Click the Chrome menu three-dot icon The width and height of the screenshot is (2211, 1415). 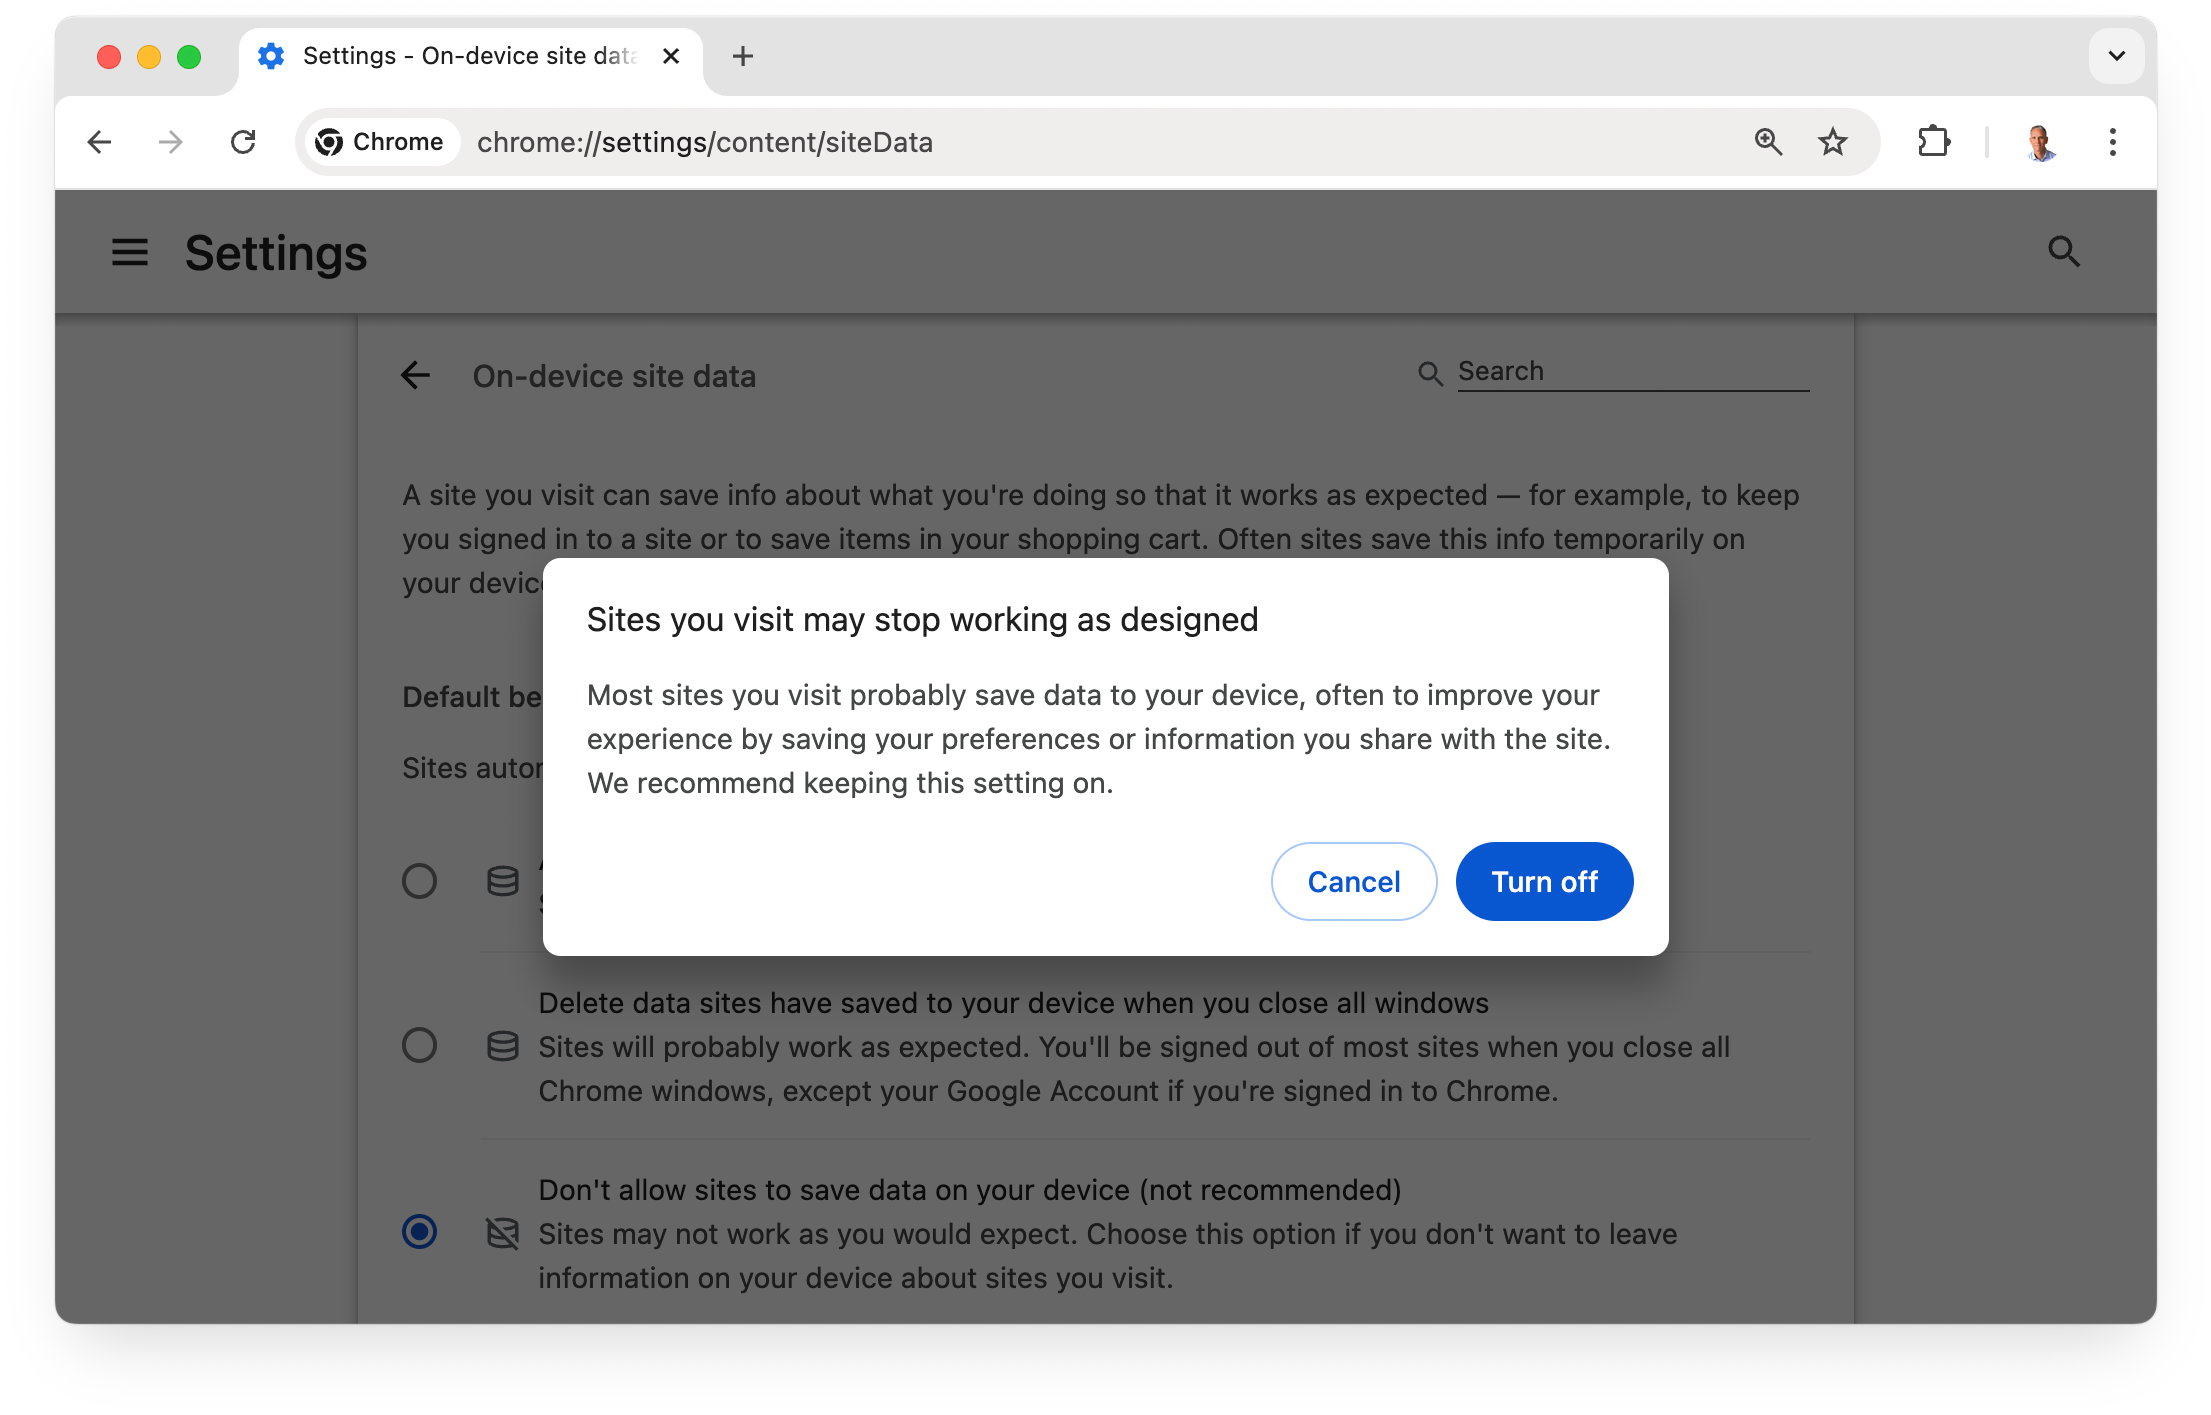click(2111, 142)
